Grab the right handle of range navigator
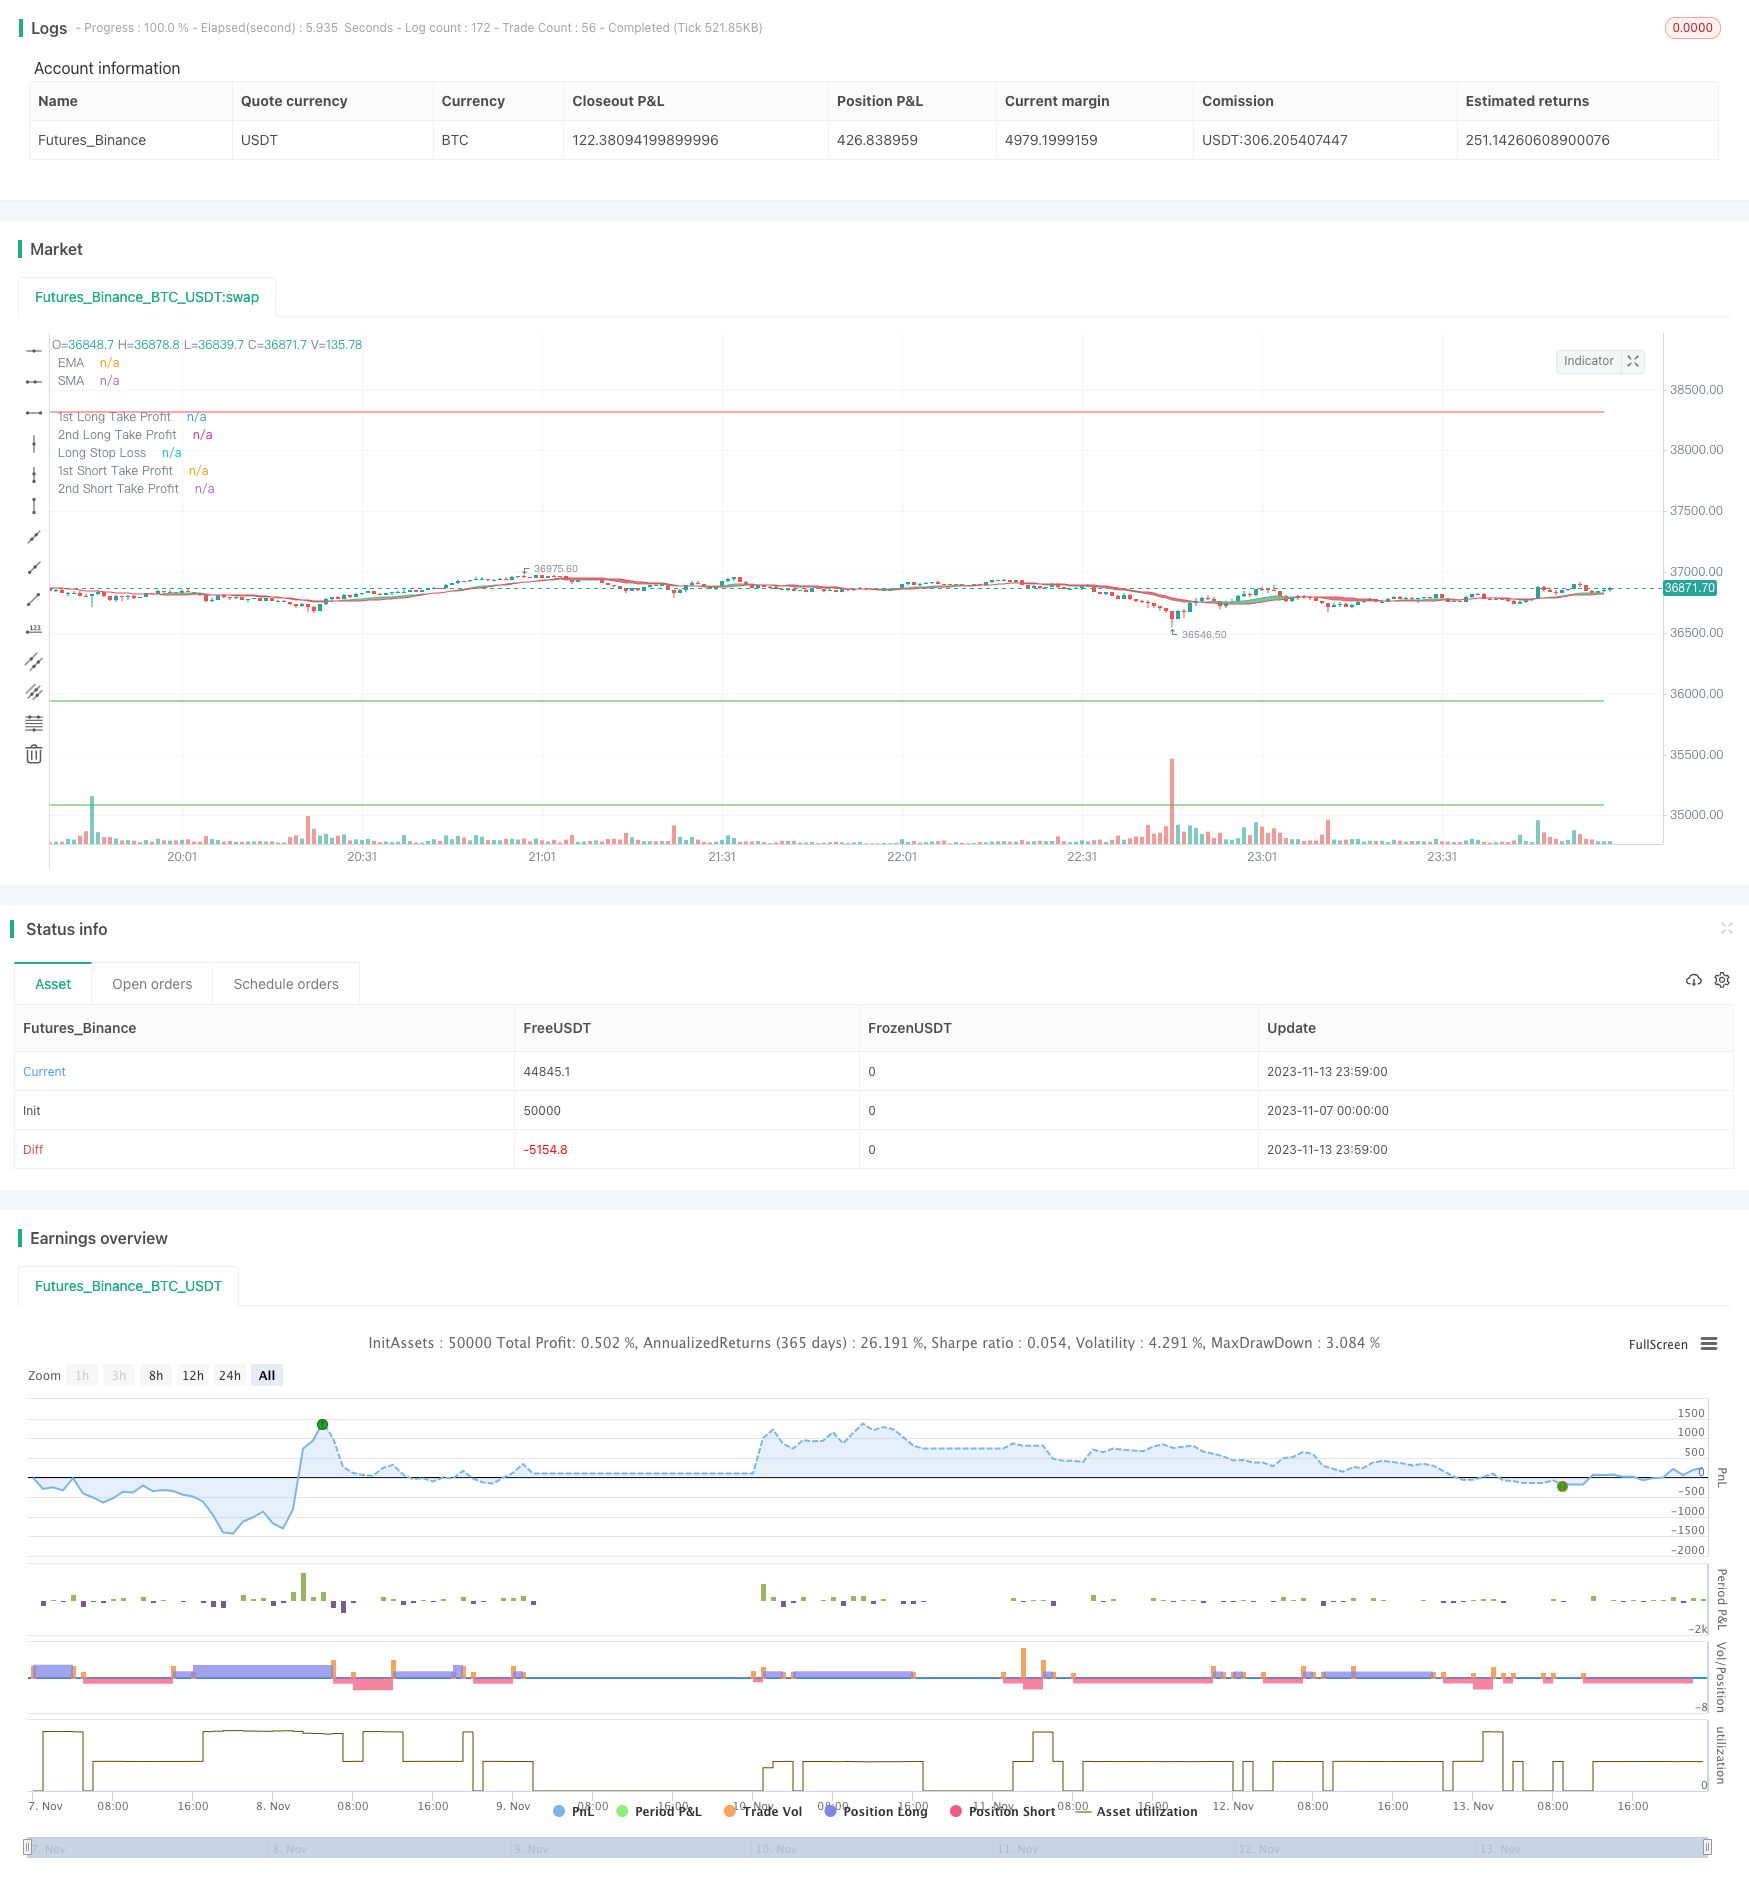1749x1886 pixels. (x=1708, y=1847)
